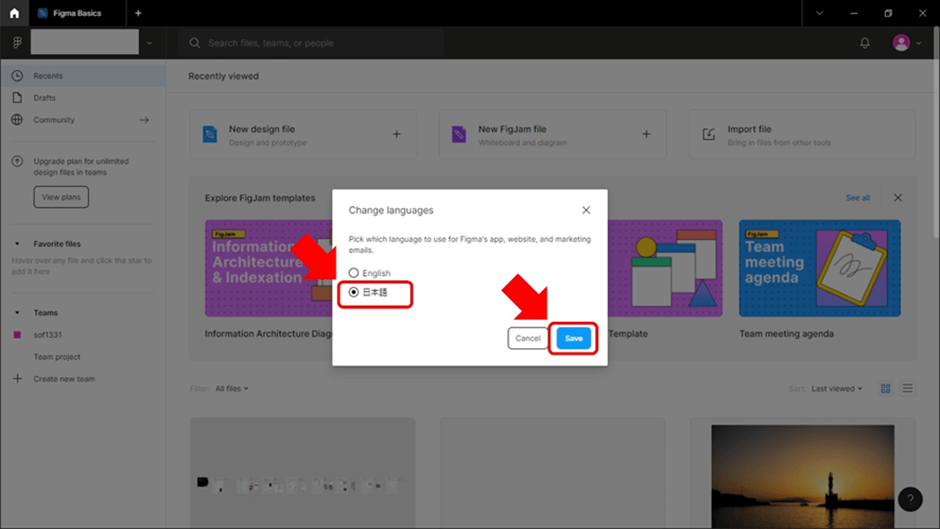Open Recents in the sidebar
This screenshot has width=940, height=529.
83,76
